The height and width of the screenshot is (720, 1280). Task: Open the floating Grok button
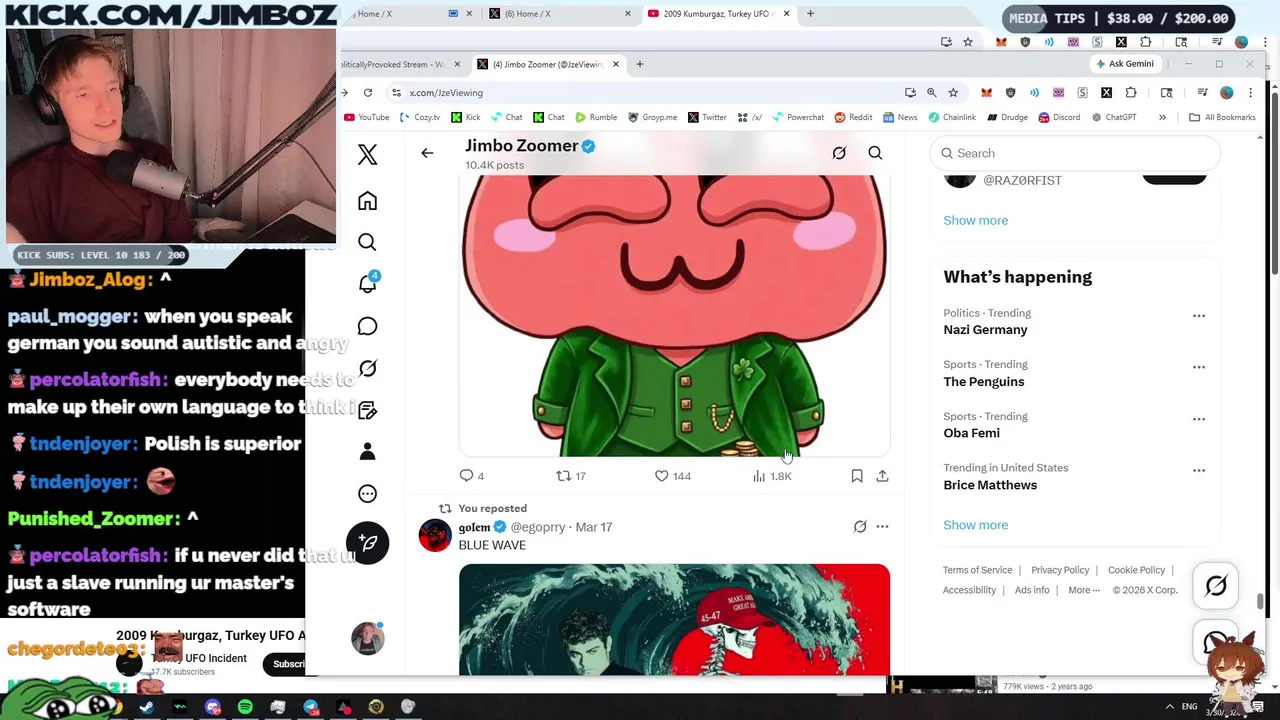1216,586
